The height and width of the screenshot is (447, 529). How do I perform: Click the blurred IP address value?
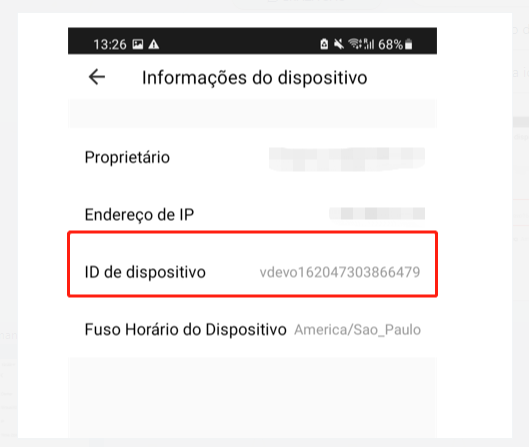pyautogui.click(x=377, y=214)
